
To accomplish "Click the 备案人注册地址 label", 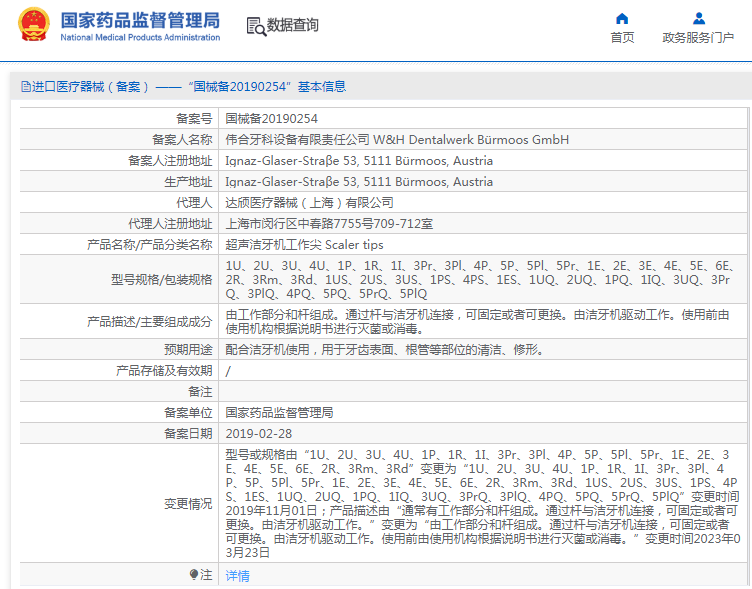I will pyautogui.click(x=170, y=161).
